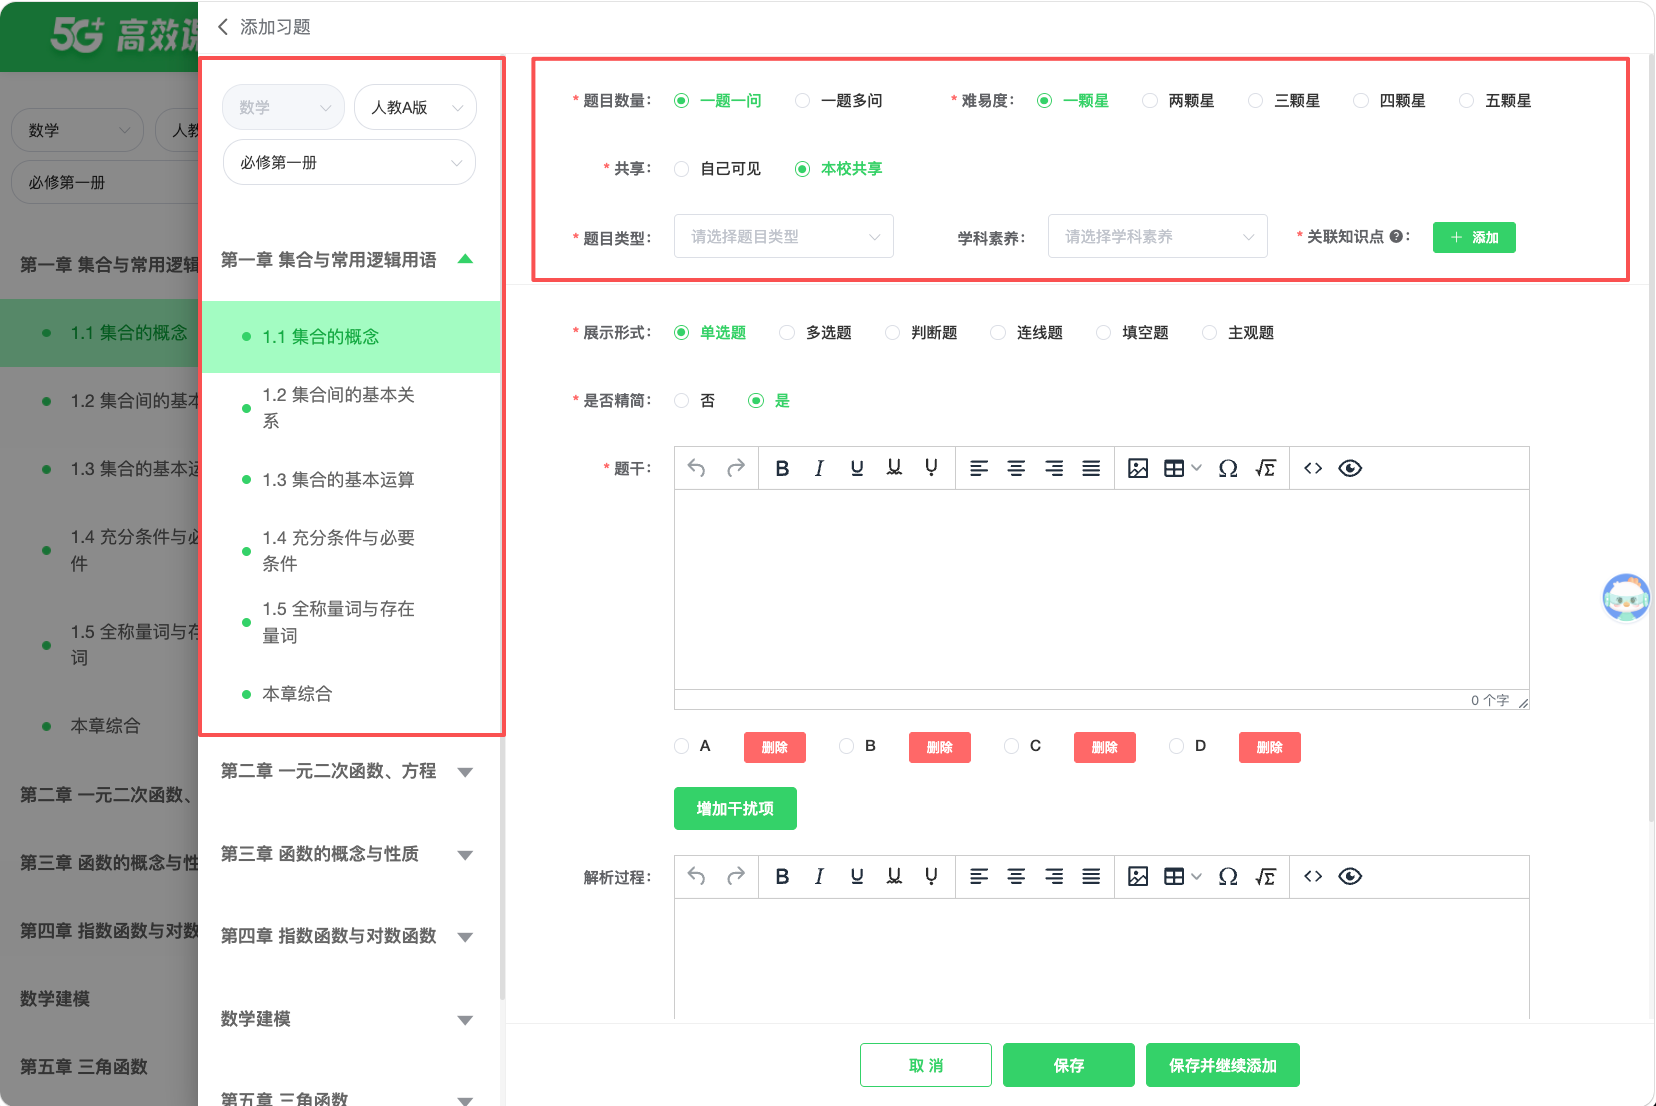Image resolution: width=1656 pixels, height=1106 pixels.
Task: View source code in the 题干 editor
Action: coord(1313,468)
